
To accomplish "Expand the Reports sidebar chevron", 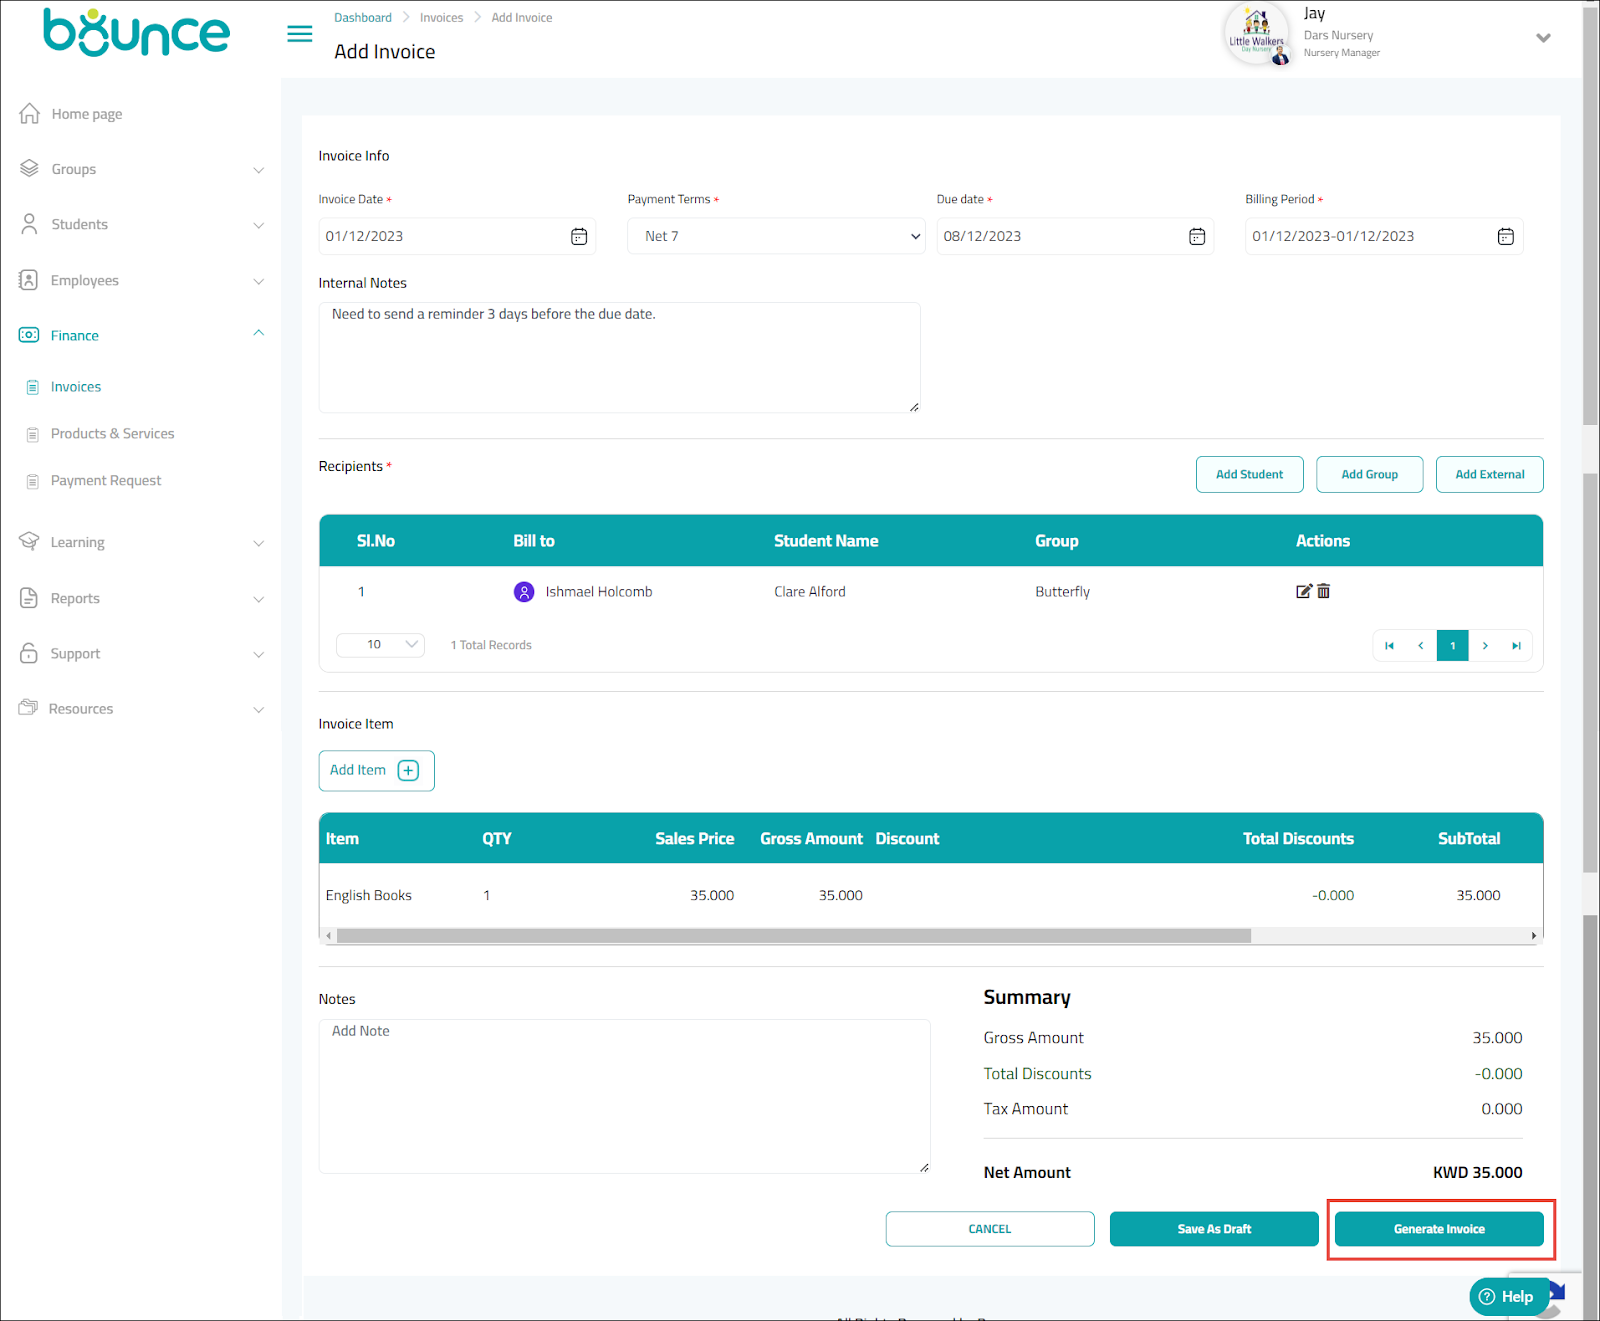I will tap(259, 599).
